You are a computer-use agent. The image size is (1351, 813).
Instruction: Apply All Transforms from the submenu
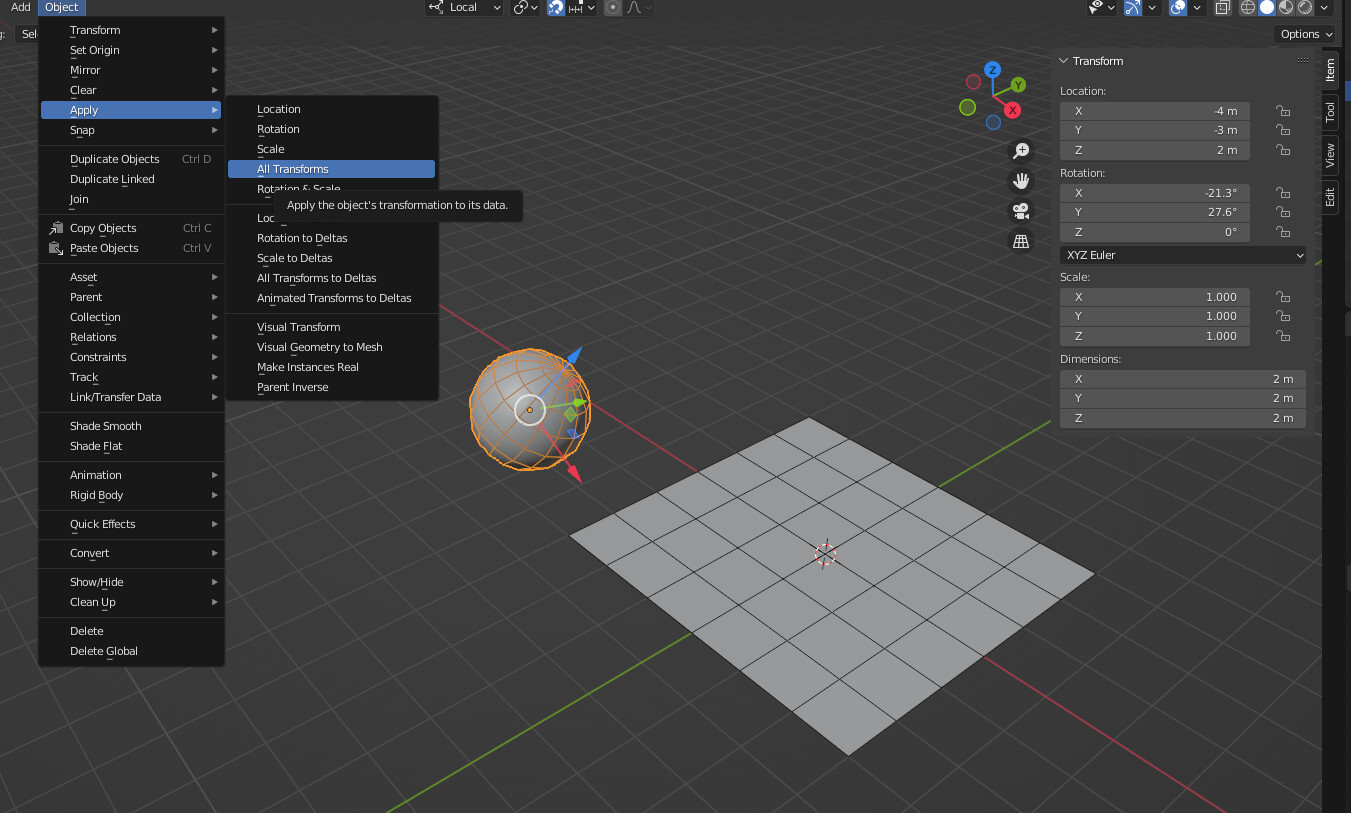tap(331, 169)
